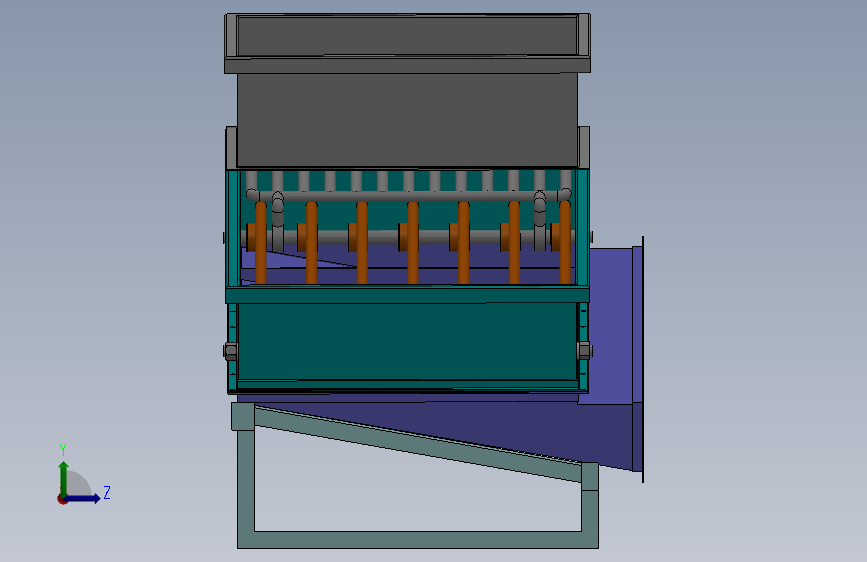Select the gray-green support frame bottom beam
867x562 pixels.
click(x=418, y=540)
